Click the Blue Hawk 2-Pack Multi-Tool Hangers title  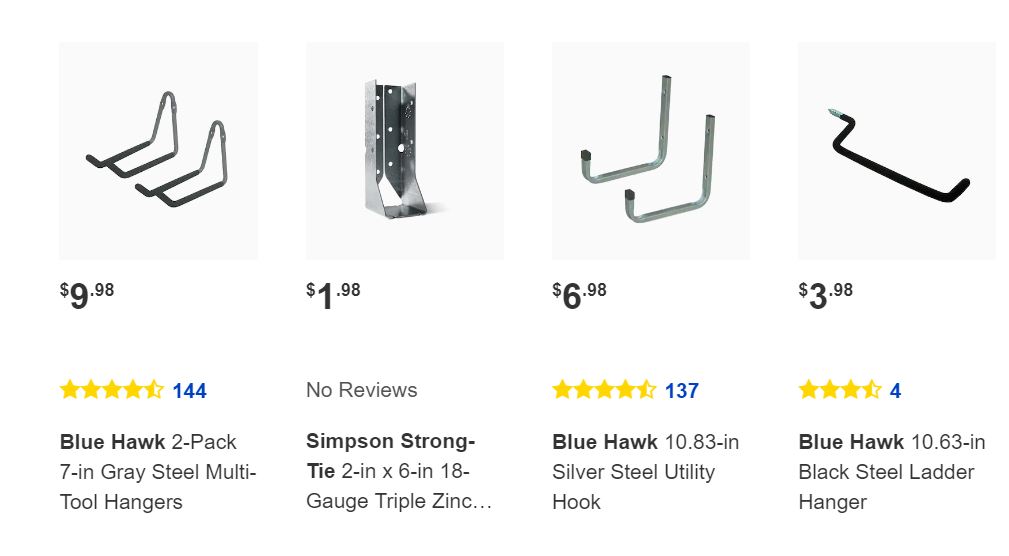[x=158, y=472]
